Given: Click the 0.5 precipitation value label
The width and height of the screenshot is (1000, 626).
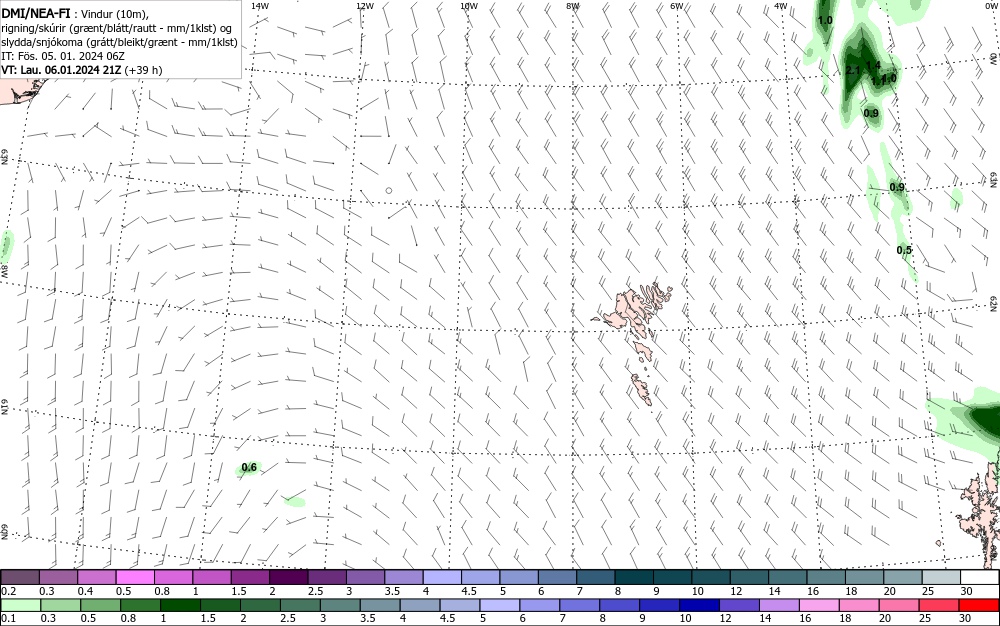Looking at the screenshot, I should point(904,250).
